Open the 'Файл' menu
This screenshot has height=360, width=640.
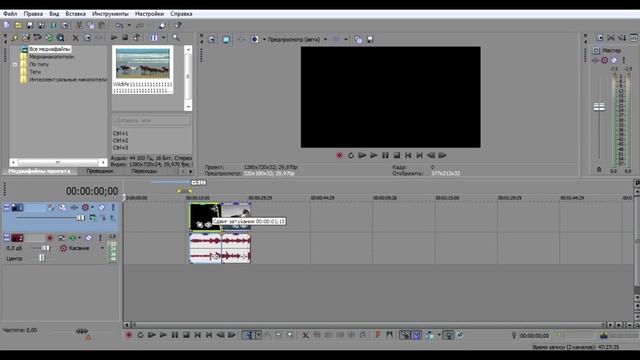coord(10,14)
